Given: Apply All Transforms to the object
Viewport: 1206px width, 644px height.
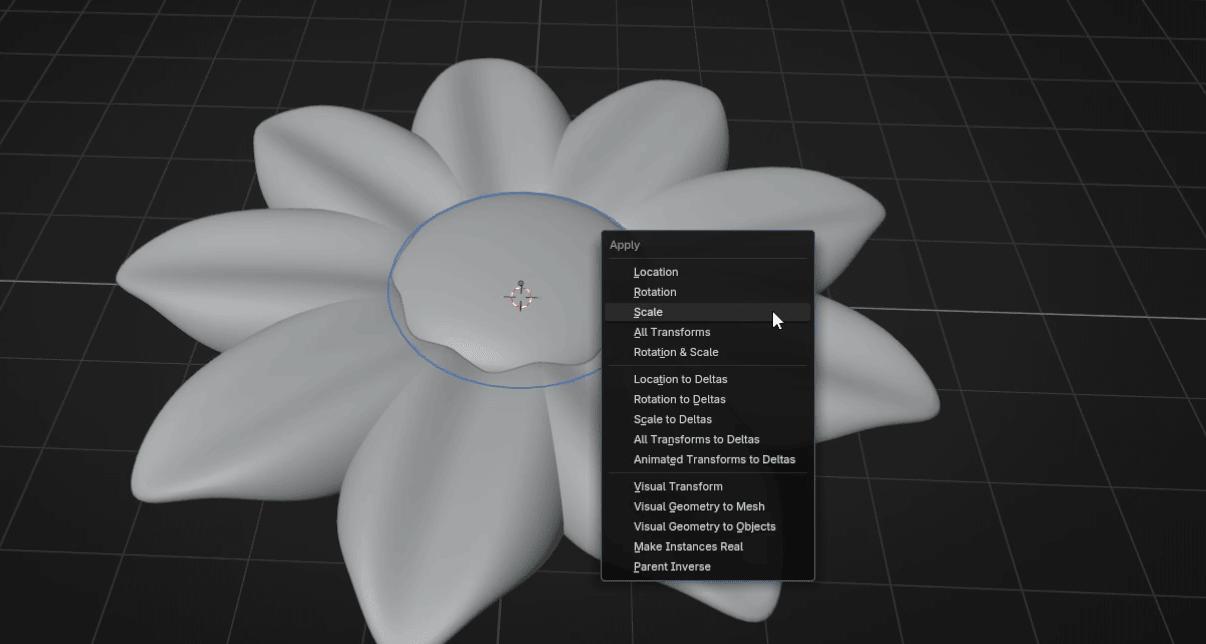Looking at the screenshot, I should 672,332.
